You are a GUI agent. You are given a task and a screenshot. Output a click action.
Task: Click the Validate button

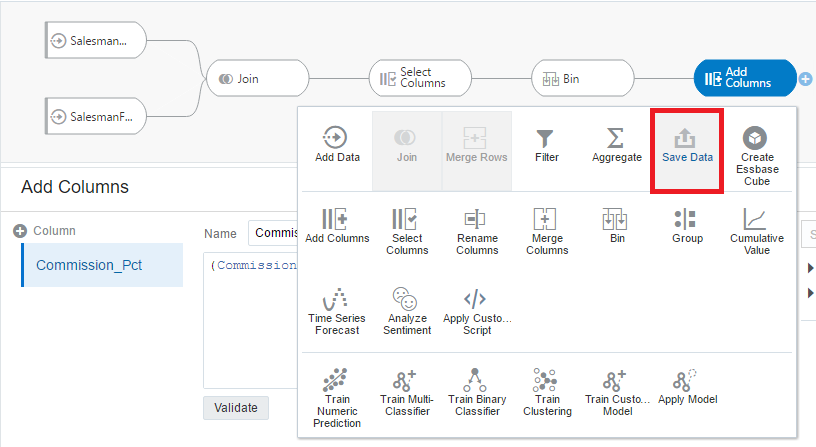pos(236,407)
